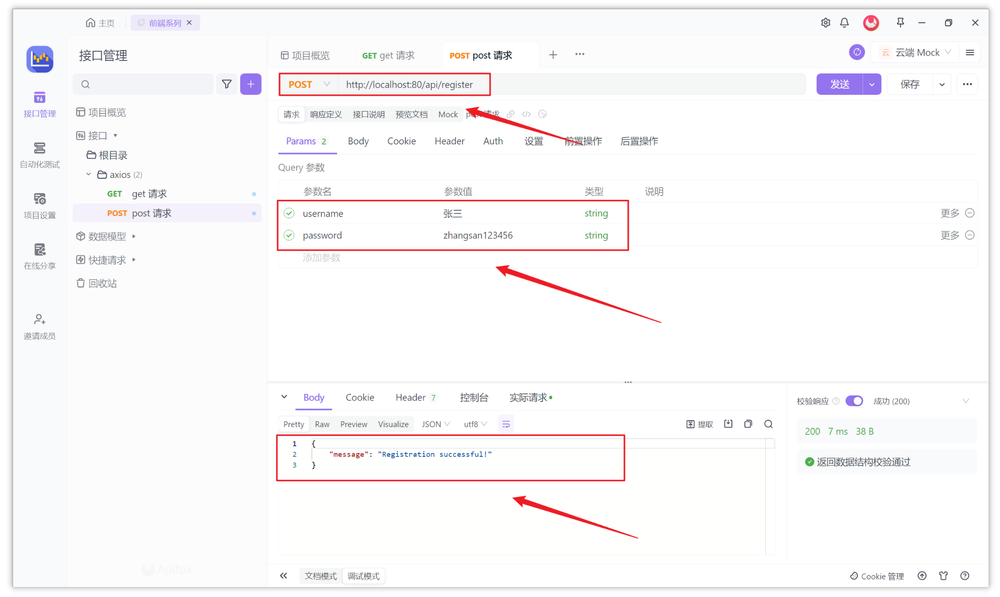Click the shirt theme icon in the status bar
Screen dimensions: 1000x597
(943, 576)
